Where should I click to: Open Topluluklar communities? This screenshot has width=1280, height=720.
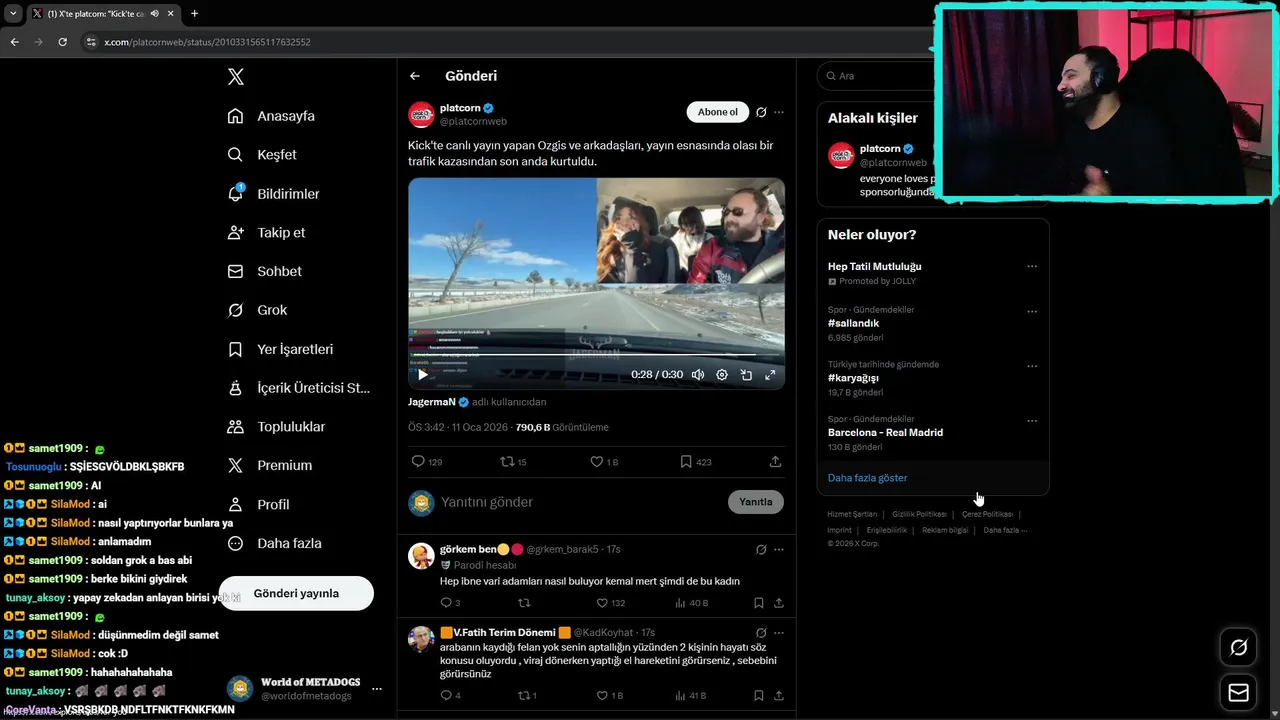[276, 427]
